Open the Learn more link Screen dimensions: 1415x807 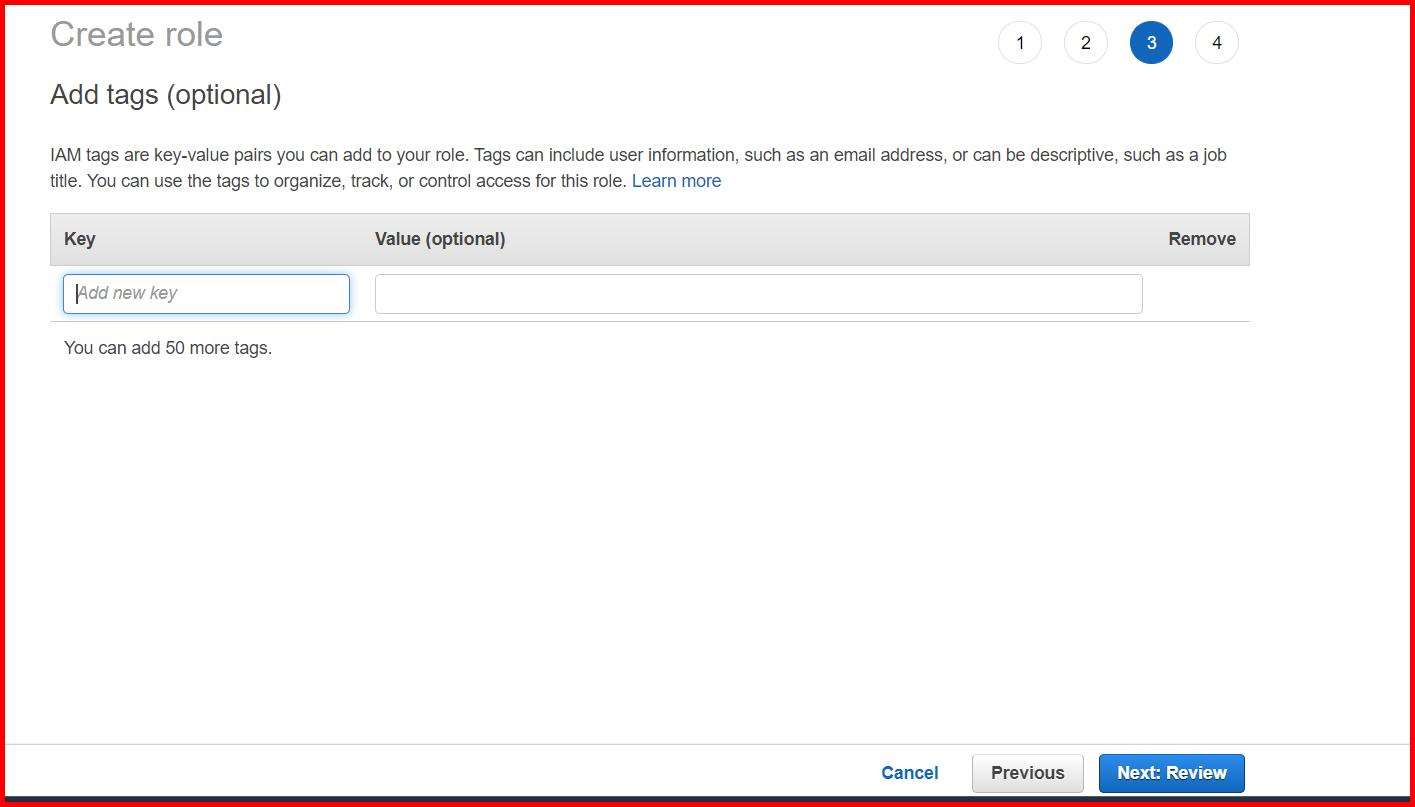(x=676, y=181)
